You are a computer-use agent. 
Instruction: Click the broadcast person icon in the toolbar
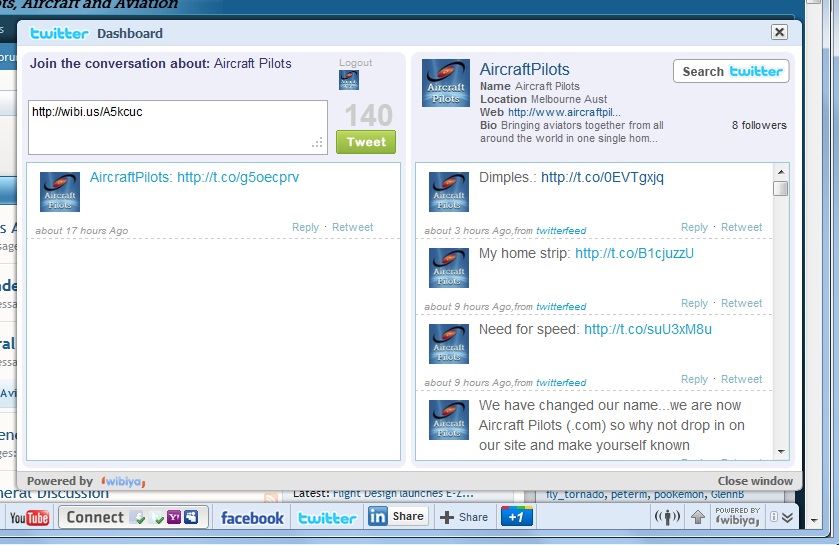(667, 517)
